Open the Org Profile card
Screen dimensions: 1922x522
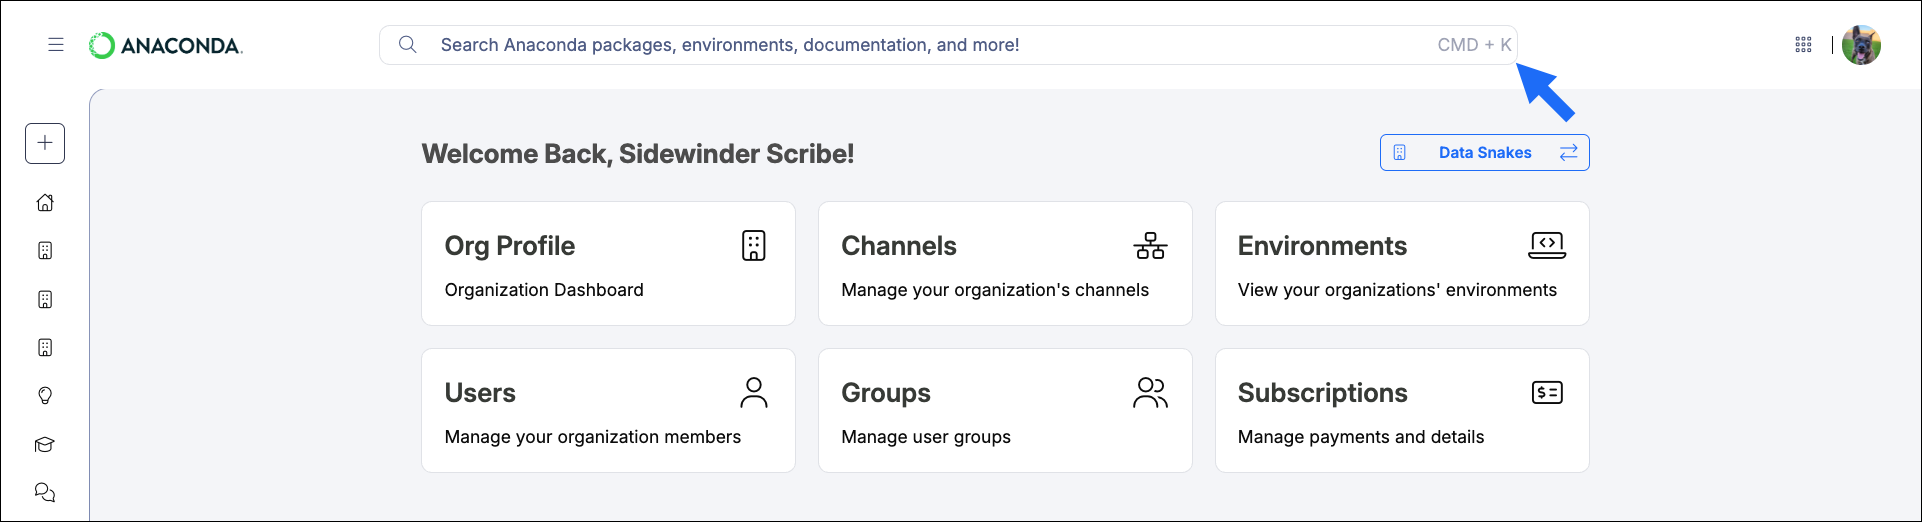pyautogui.click(x=608, y=263)
